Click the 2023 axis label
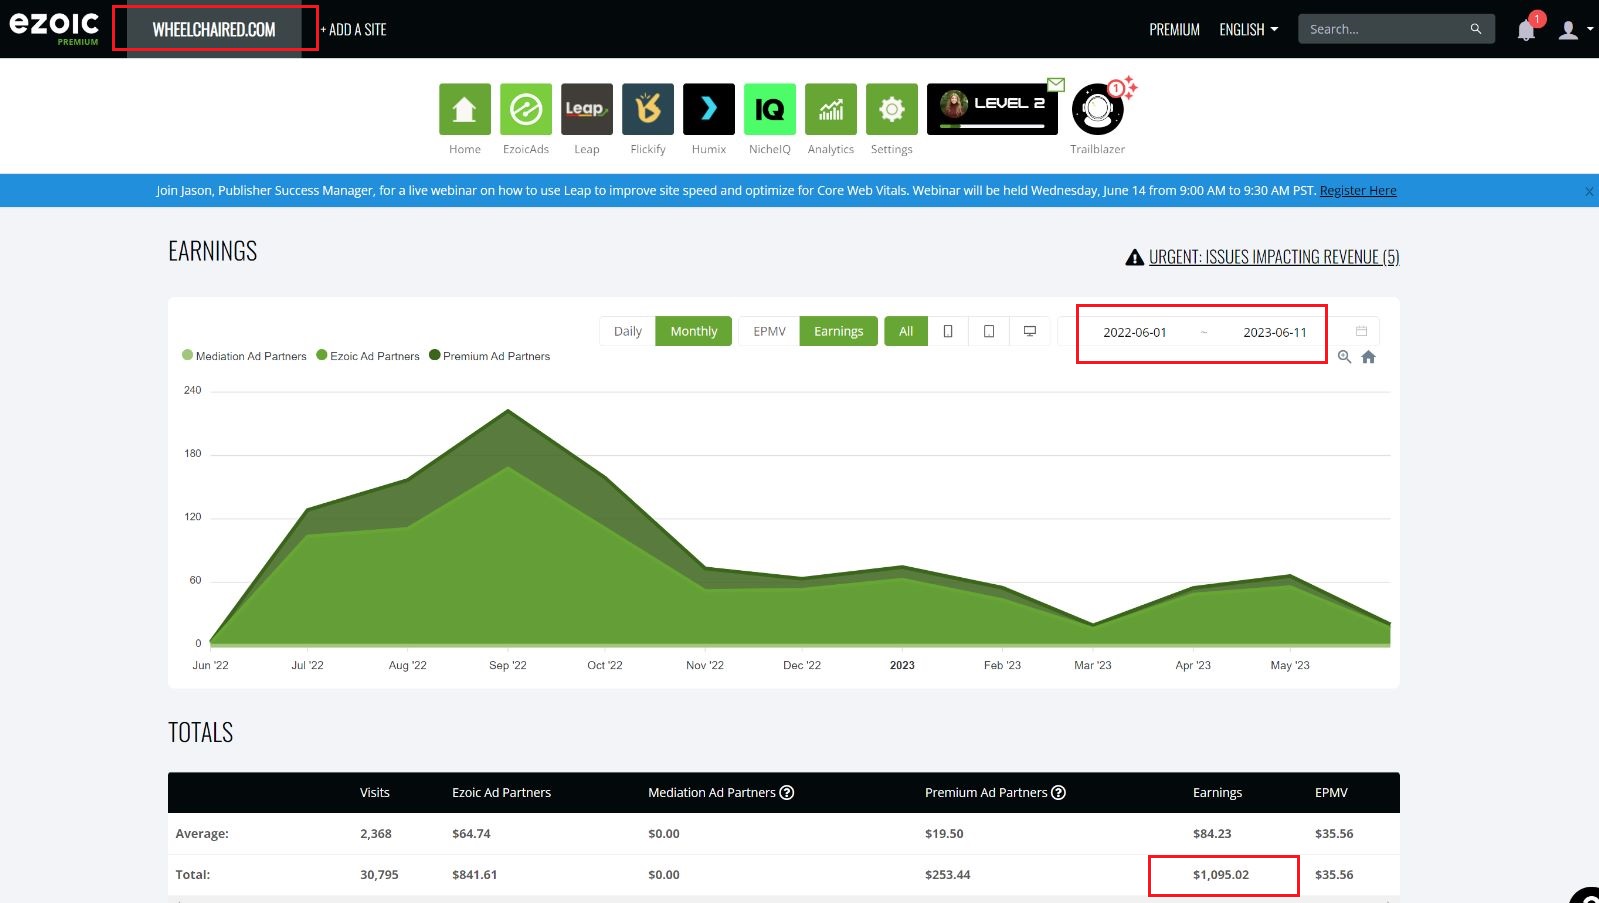Image resolution: width=1599 pixels, height=903 pixels. tap(902, 665)
